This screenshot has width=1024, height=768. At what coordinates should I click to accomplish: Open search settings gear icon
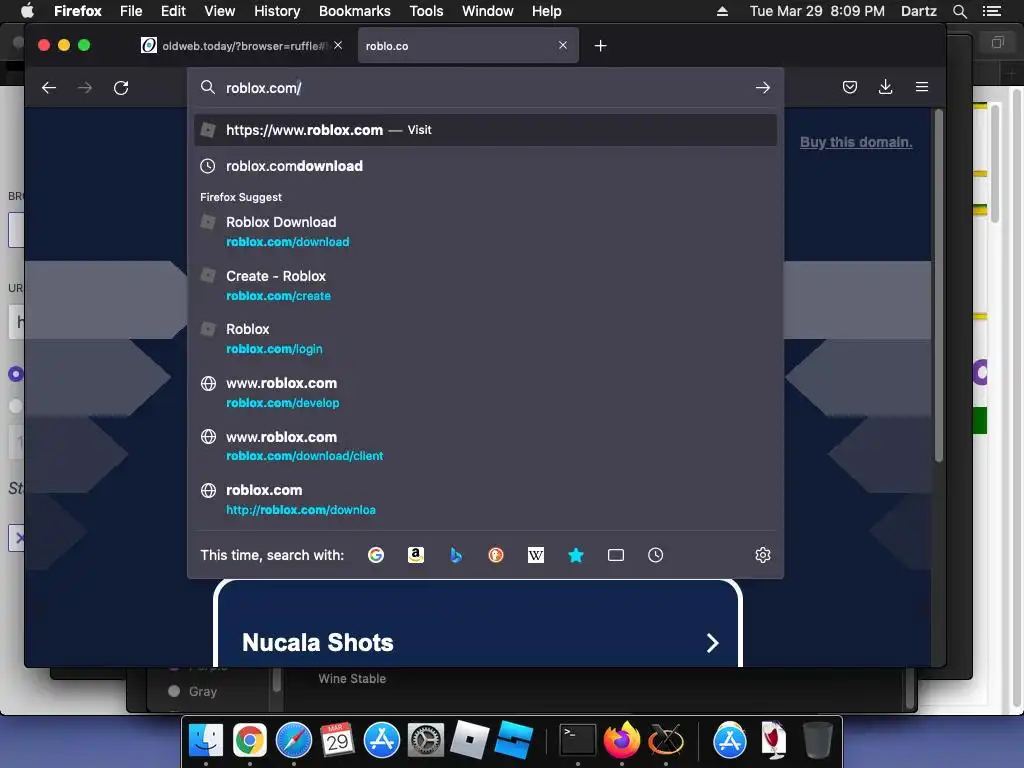[x=762, y=555]
